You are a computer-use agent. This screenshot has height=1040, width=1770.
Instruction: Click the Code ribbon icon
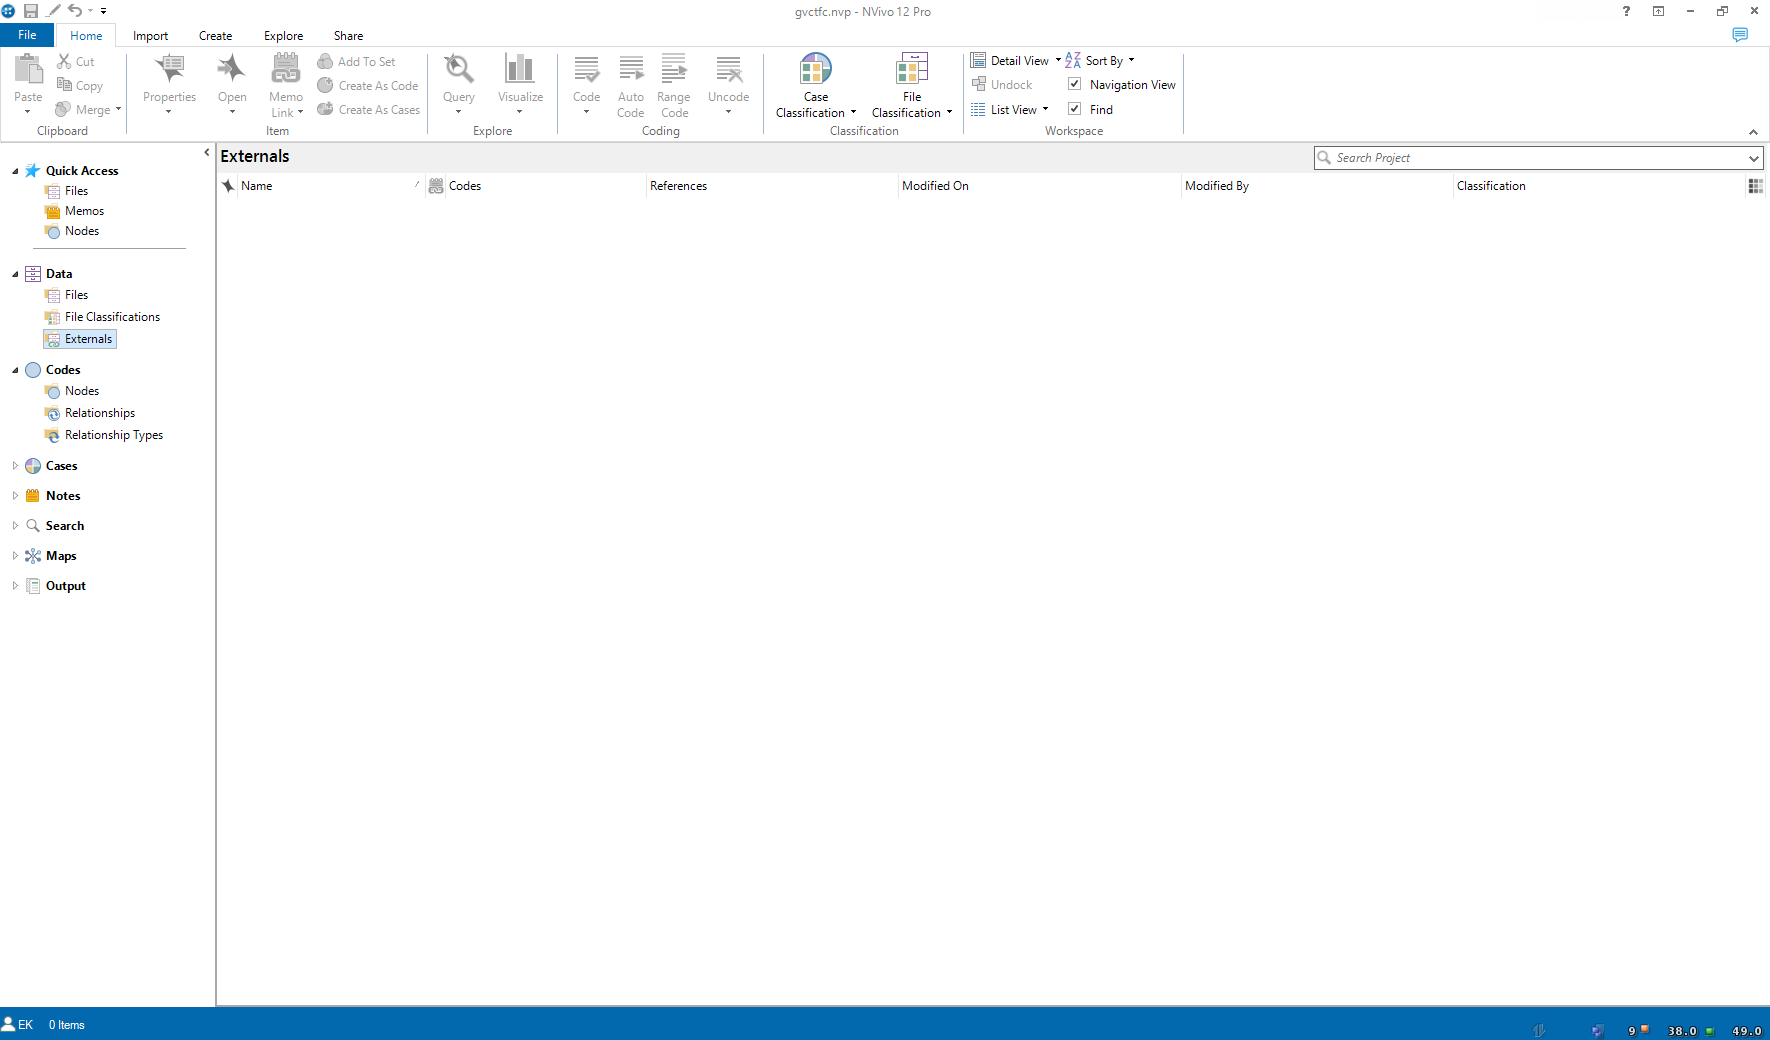(x=587, y=69)
